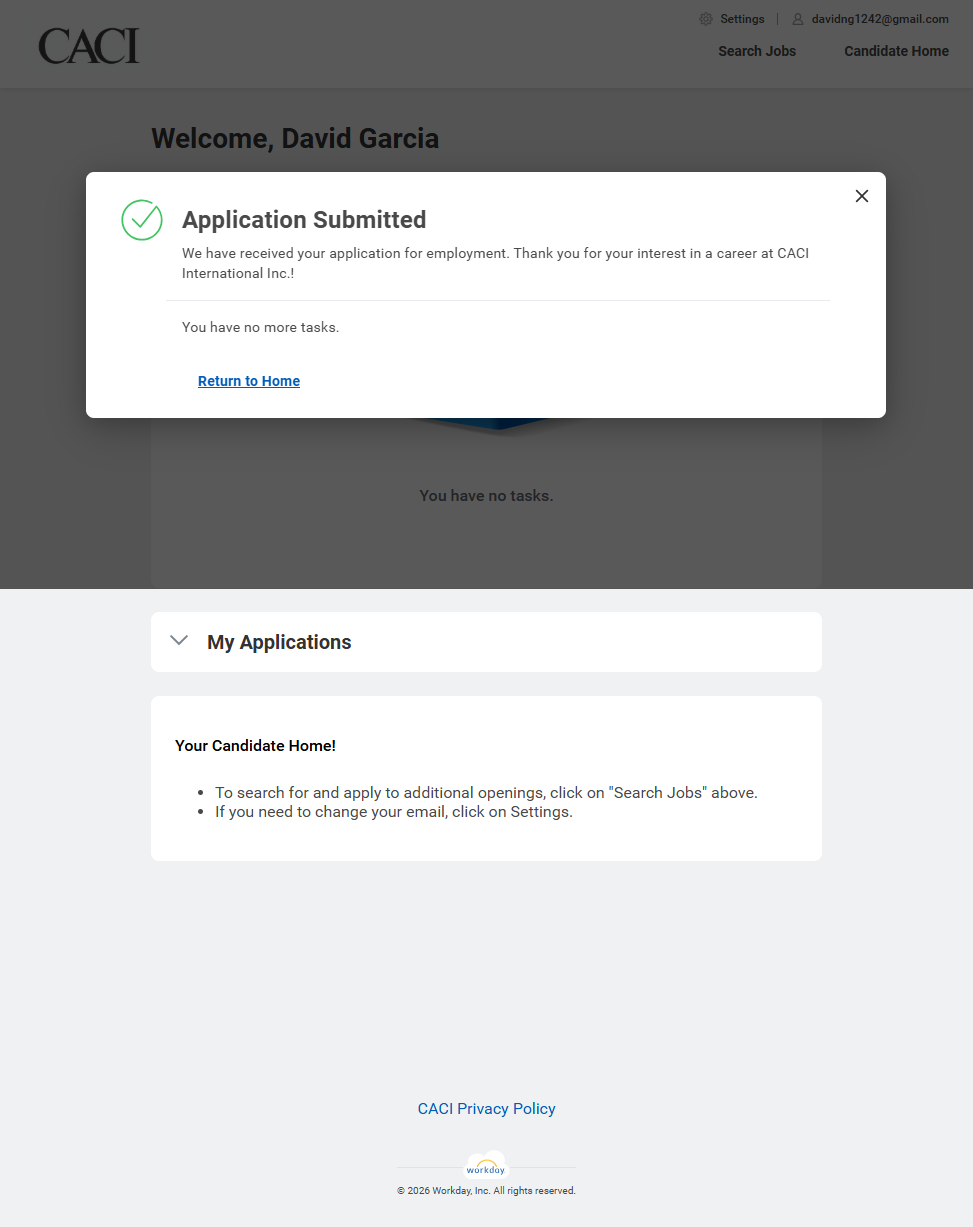Click the green checkmark success icon
This screenshot has height=1227, width=973.
tap(142, 220)
